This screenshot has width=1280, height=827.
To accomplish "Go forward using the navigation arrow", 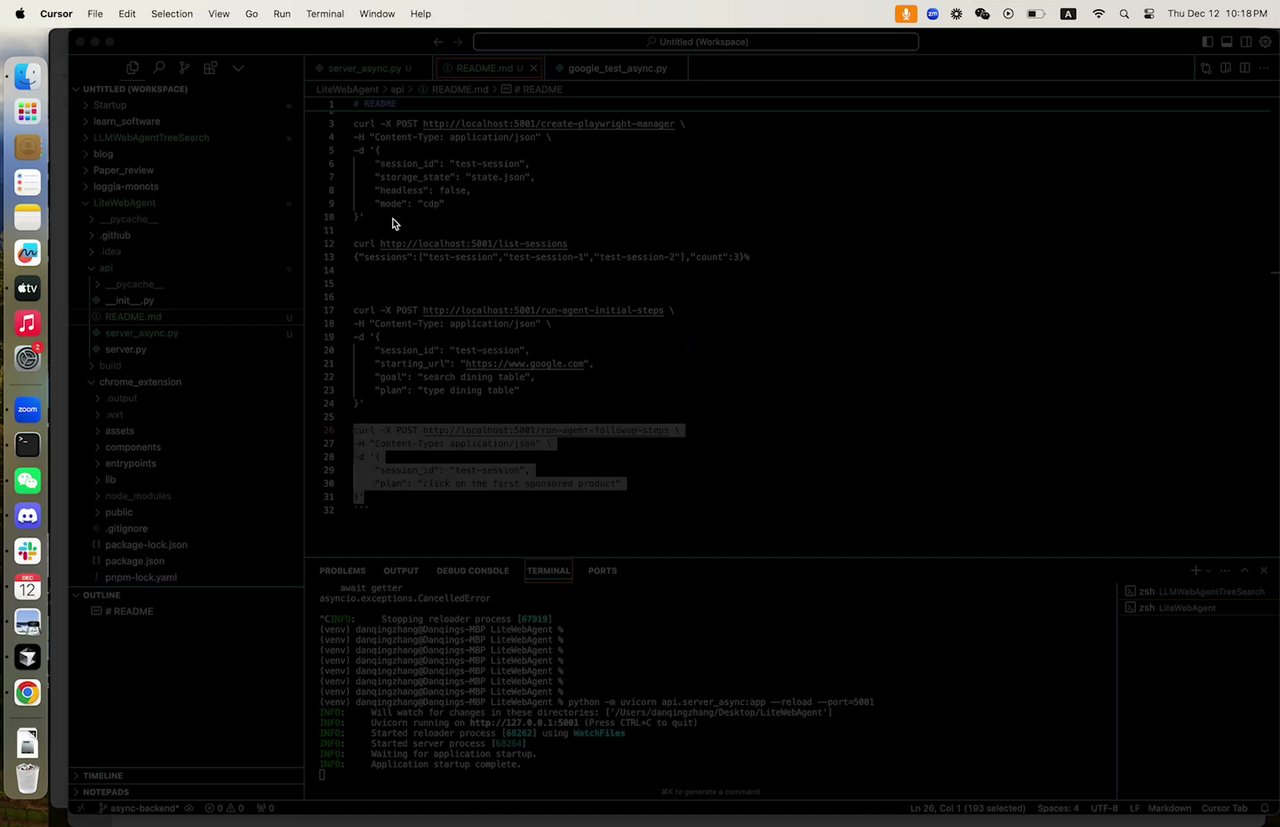I will [458, 42].
